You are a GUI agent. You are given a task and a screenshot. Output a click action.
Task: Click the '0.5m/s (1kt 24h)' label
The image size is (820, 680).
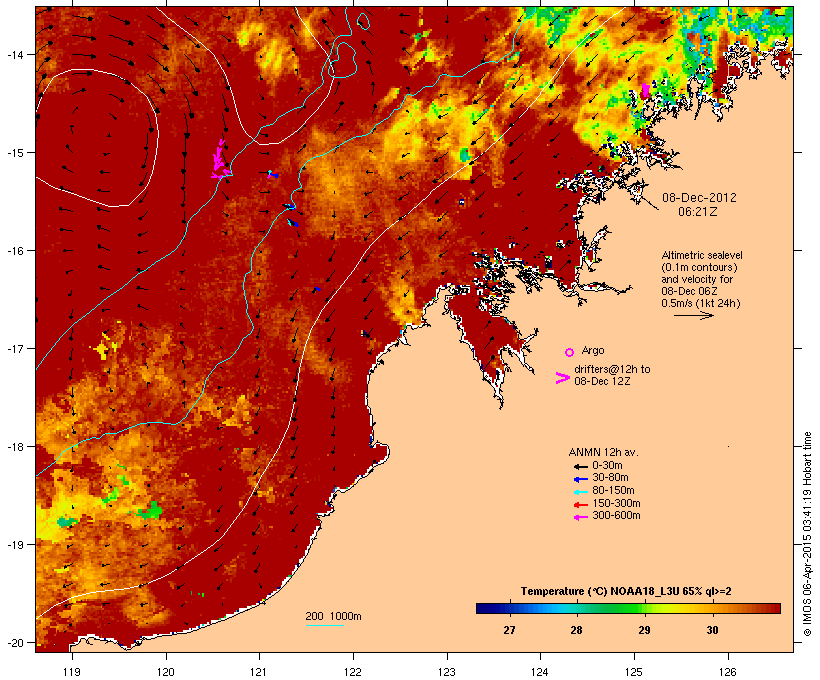click(x=701, y=303)
